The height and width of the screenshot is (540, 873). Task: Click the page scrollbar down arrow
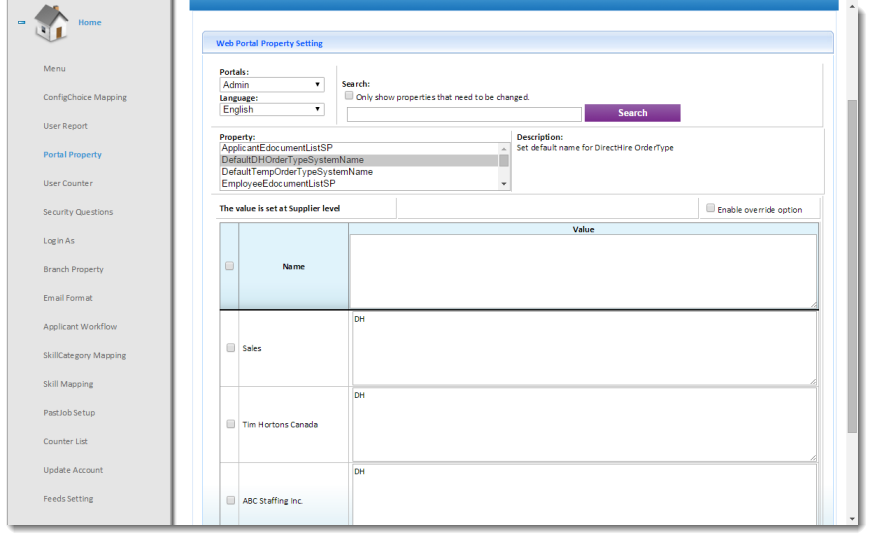pos(852,519)
